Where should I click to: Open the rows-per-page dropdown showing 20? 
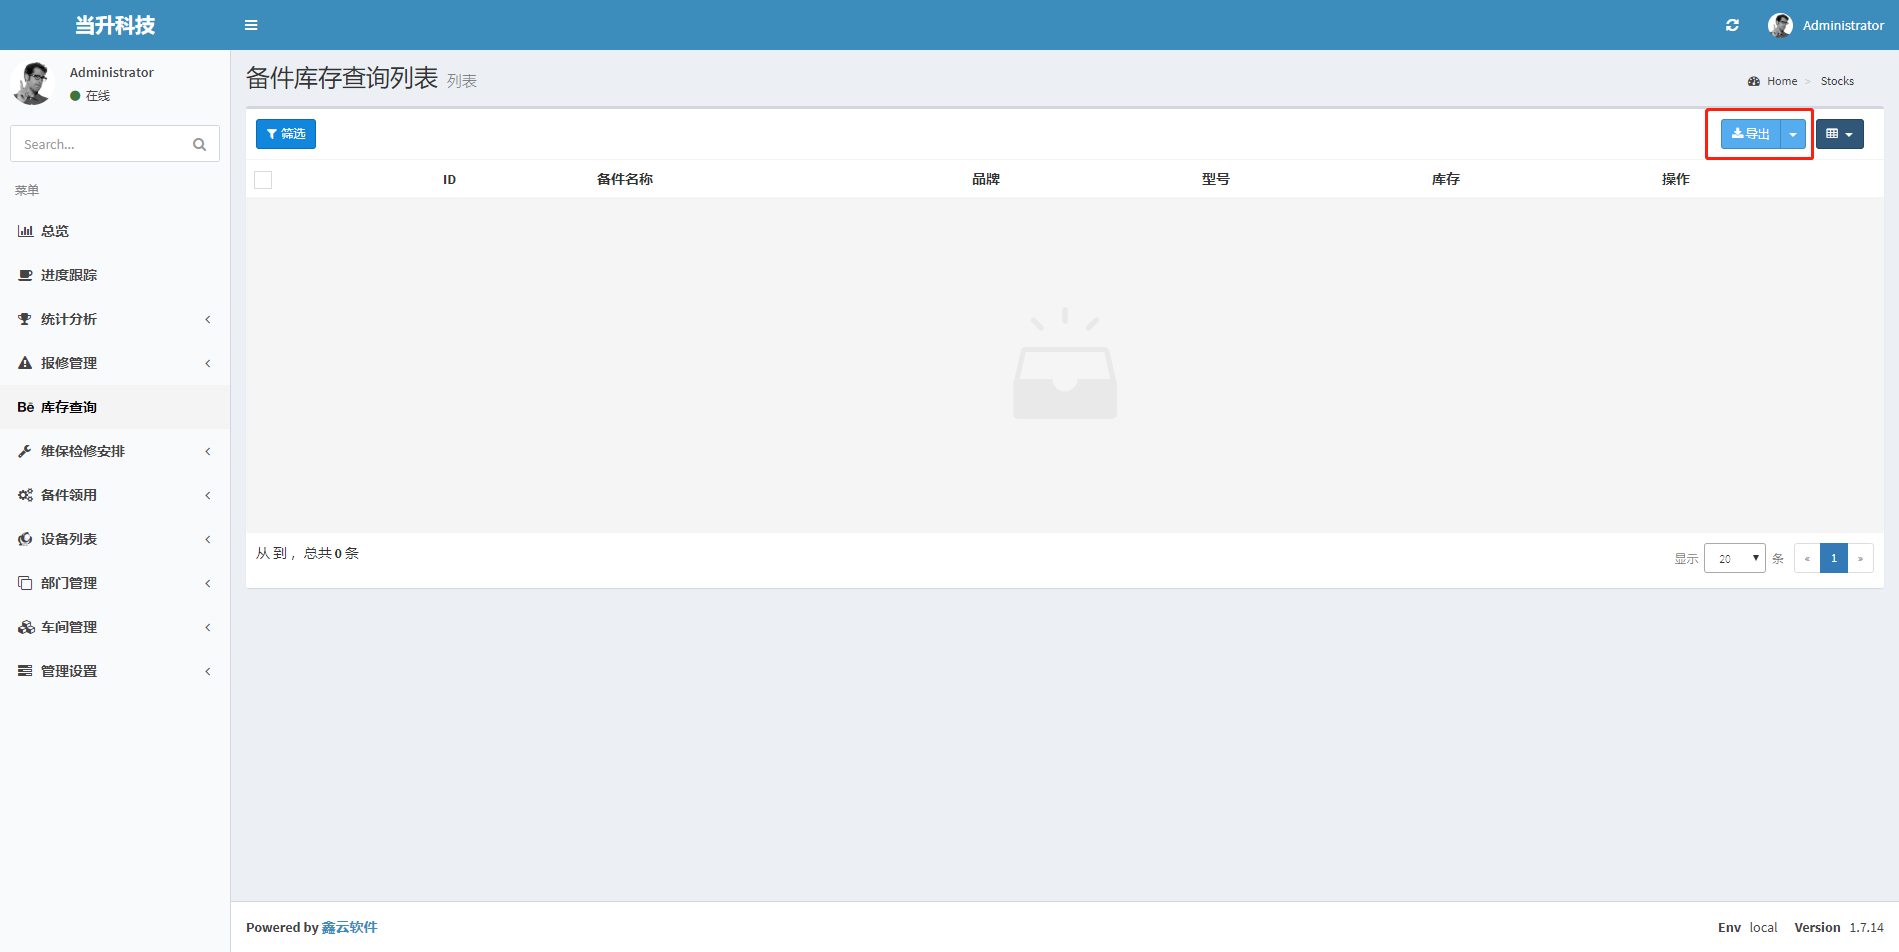coord(1734,558)
